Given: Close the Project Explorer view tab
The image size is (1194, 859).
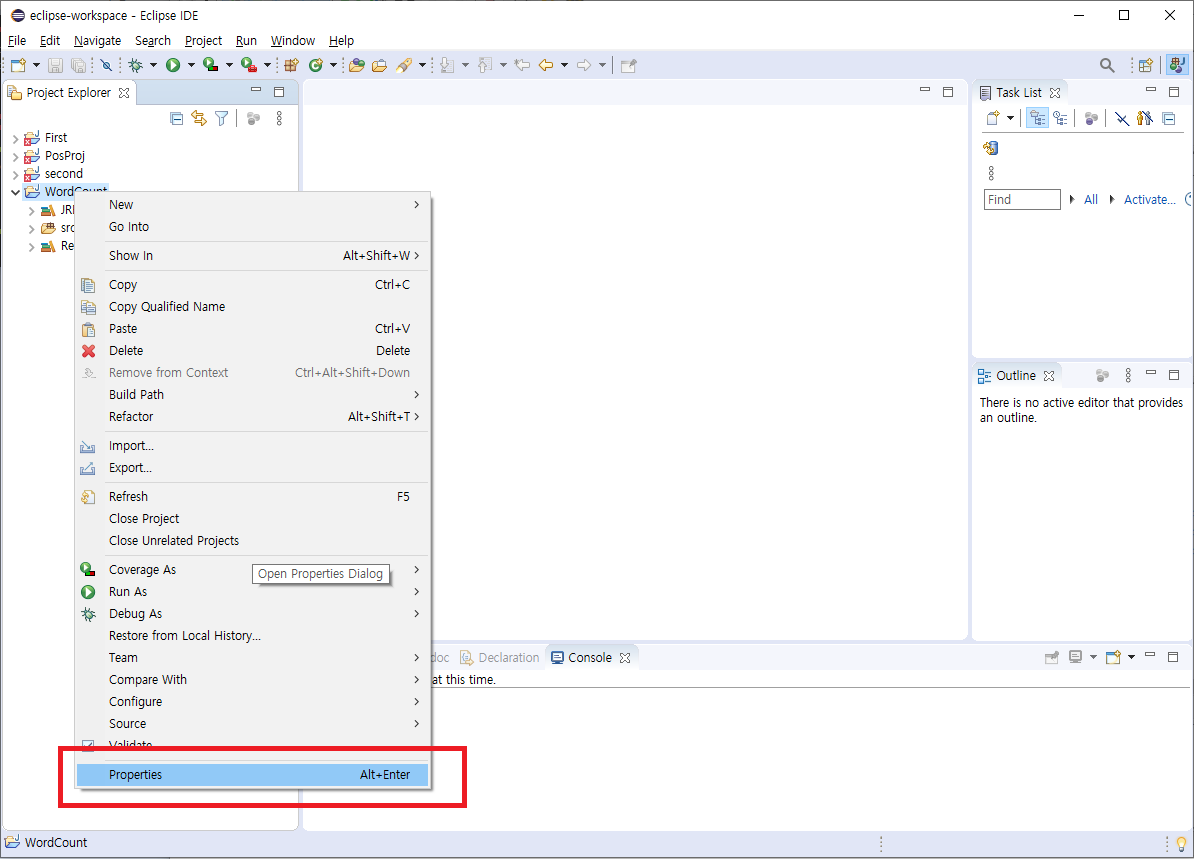Looking at the screenshot, I should 124,93.
